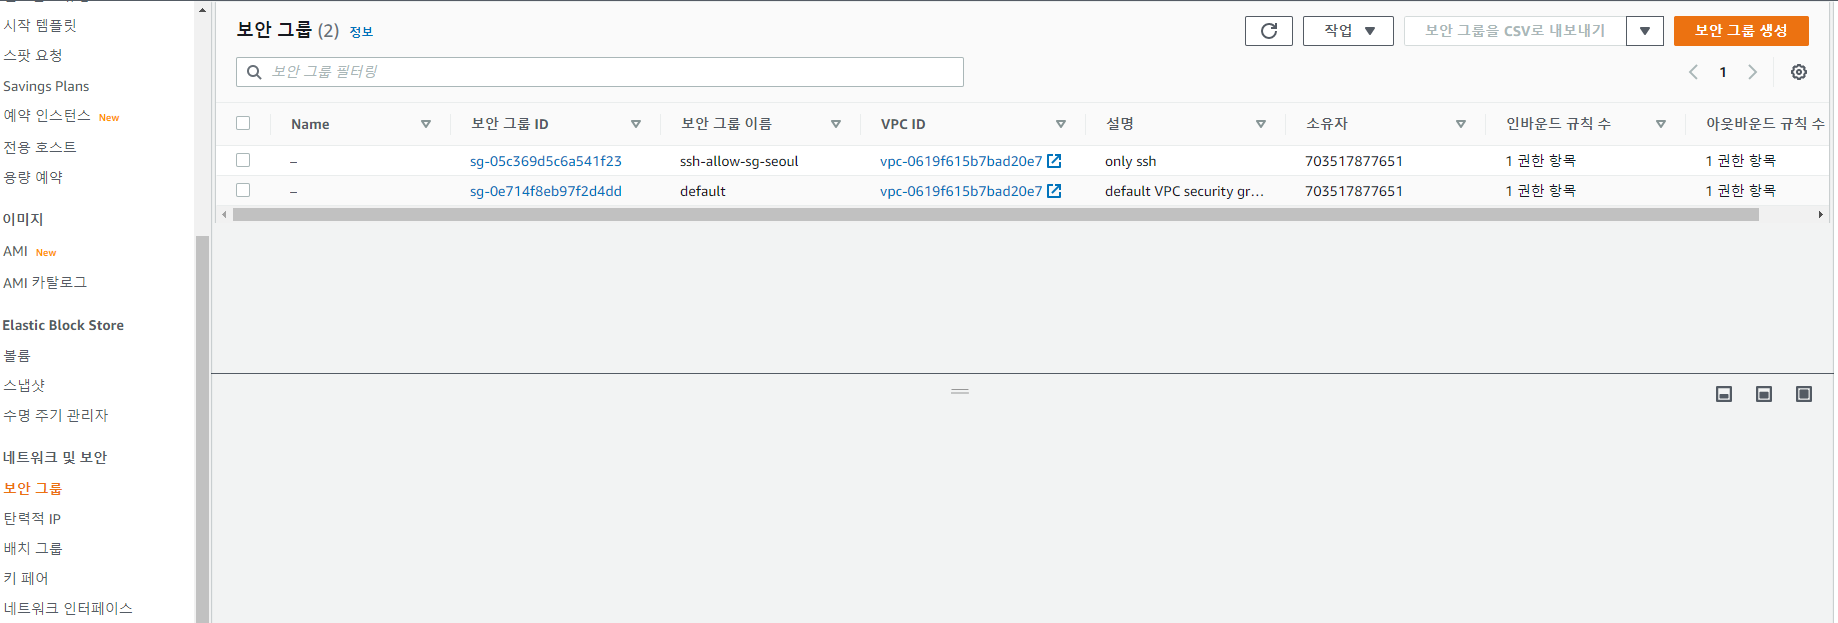Open 수명 주기 관리자 in sidebar
The width and height of the screenshot is (1838, 623).
click(56, 415)
